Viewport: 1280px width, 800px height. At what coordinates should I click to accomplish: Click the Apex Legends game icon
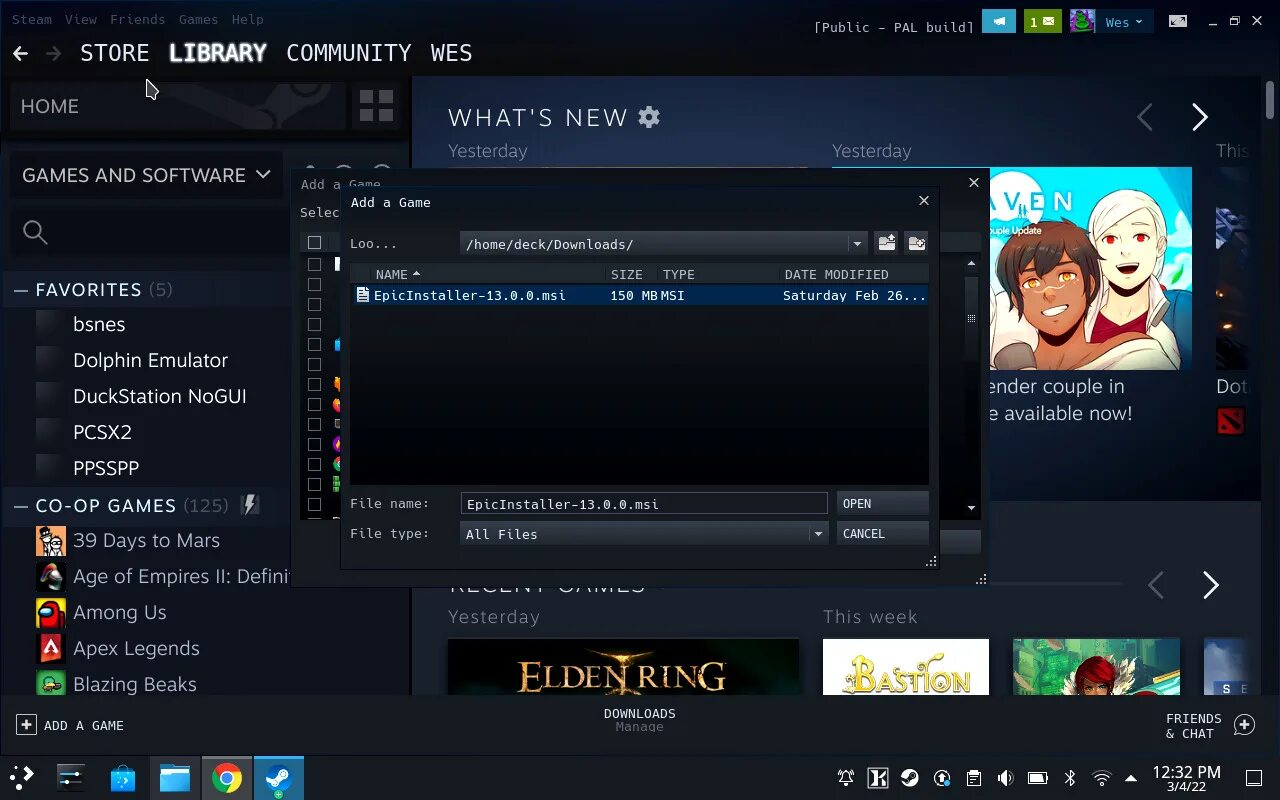[x=51, y=648]
